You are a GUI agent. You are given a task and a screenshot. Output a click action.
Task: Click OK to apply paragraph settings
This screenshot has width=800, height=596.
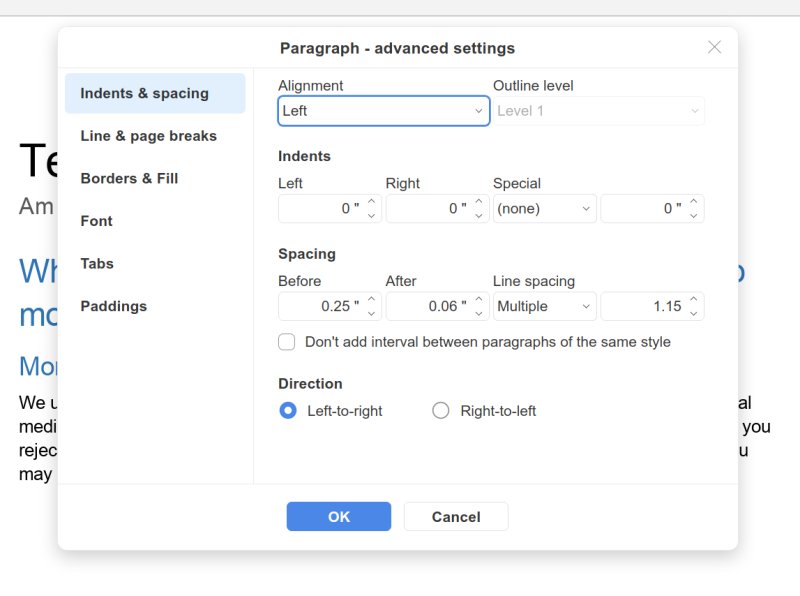(338, 517)
